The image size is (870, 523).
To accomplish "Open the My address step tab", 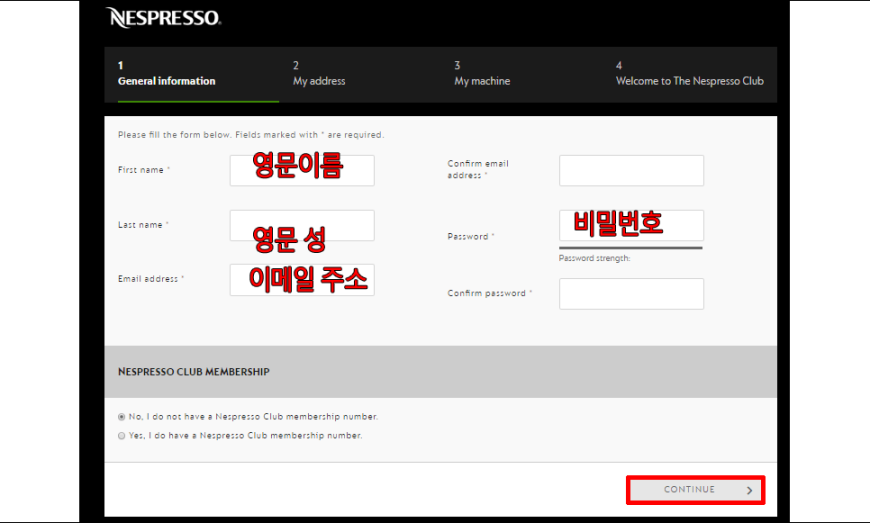I will point(319,74).
